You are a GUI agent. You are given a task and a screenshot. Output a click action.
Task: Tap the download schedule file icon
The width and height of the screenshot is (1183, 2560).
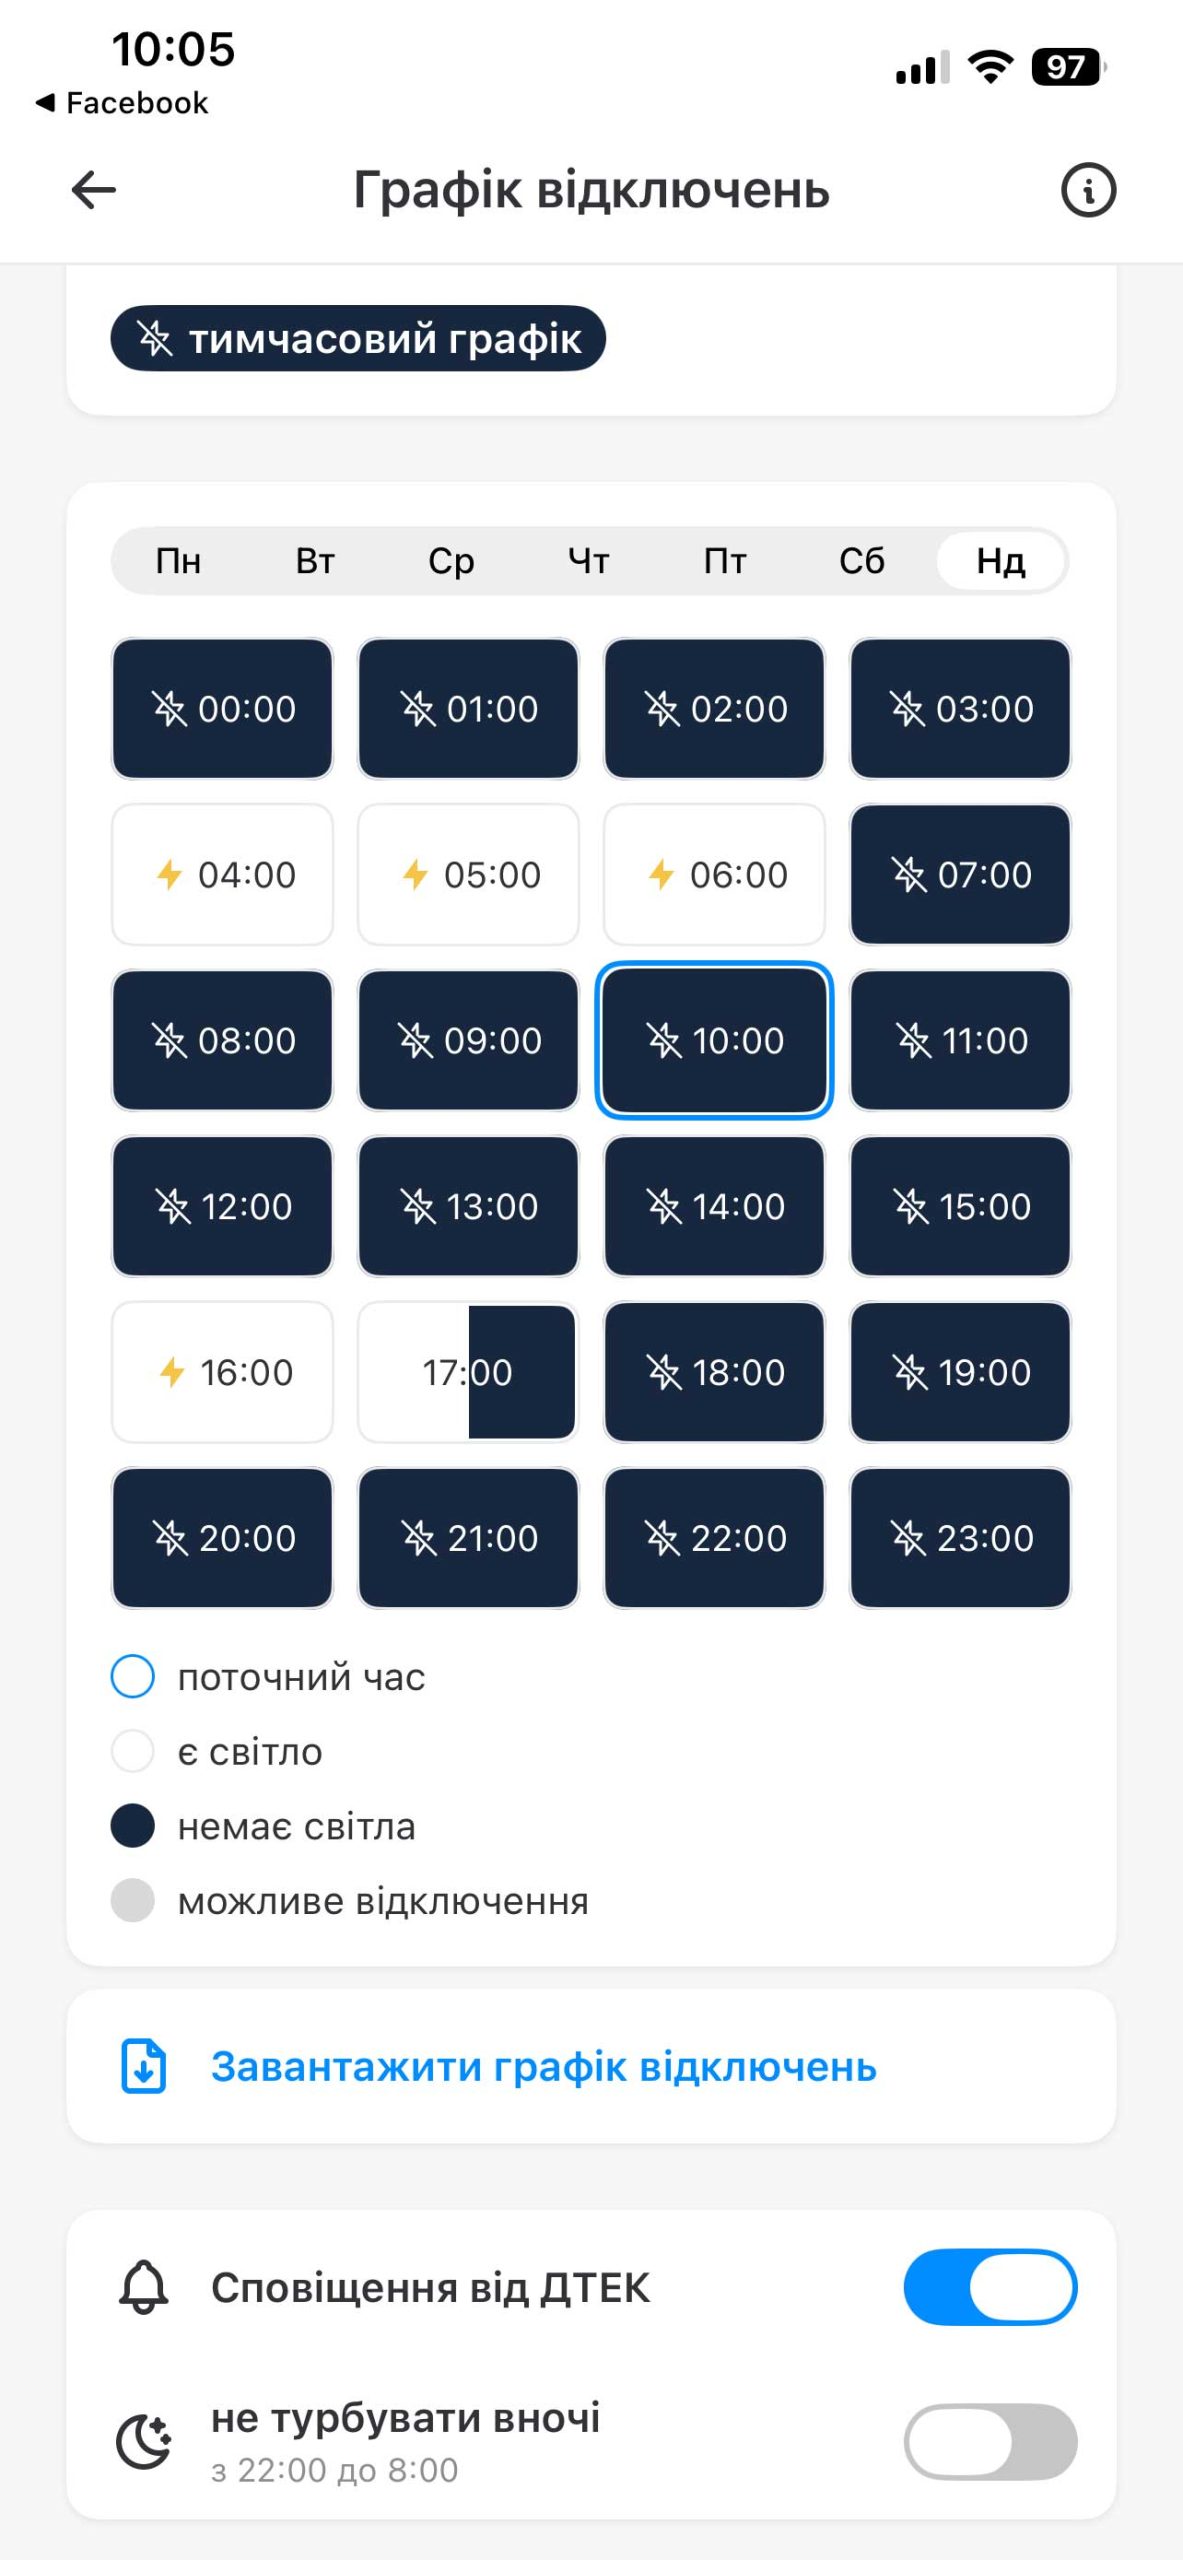[144, 2066]
